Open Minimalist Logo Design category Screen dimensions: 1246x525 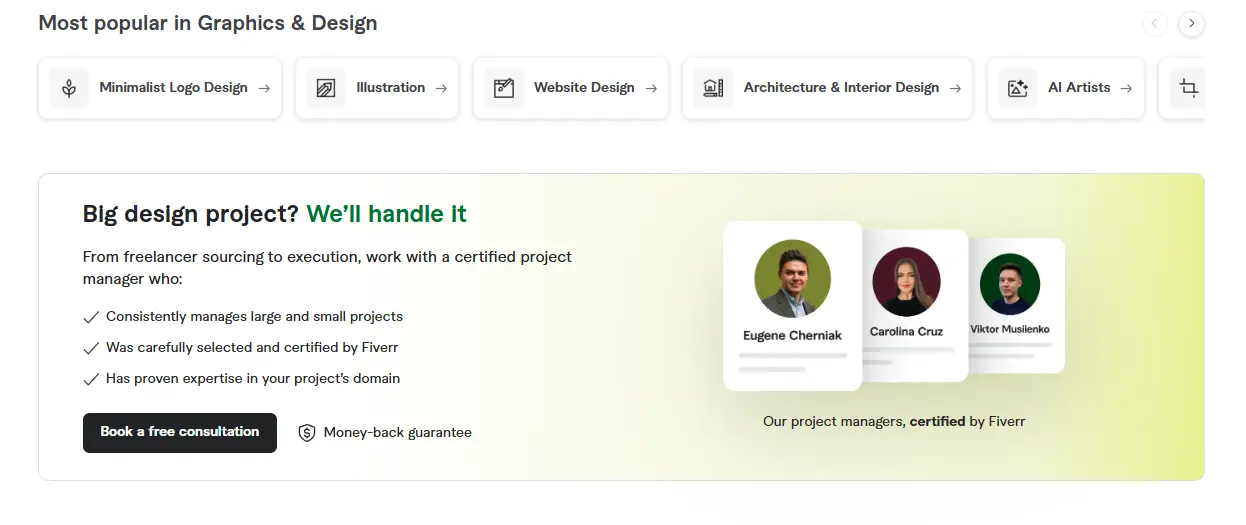pos(160,88)
